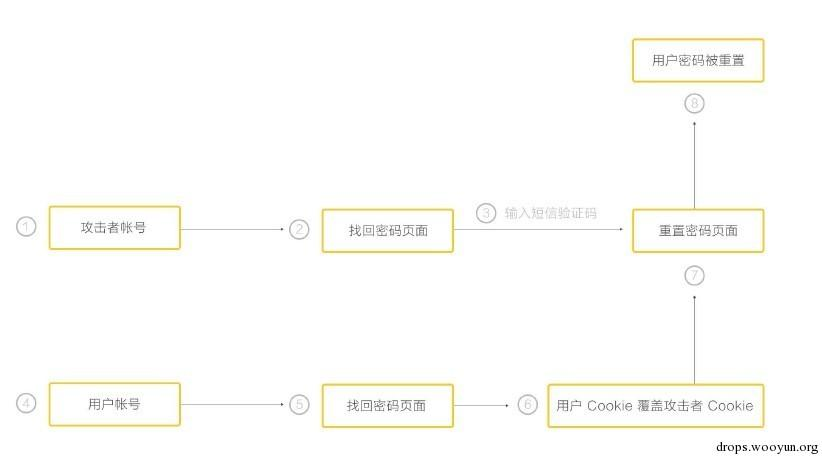Click the 用户密码被重置 box
The image size is (822, 459).
697,61
